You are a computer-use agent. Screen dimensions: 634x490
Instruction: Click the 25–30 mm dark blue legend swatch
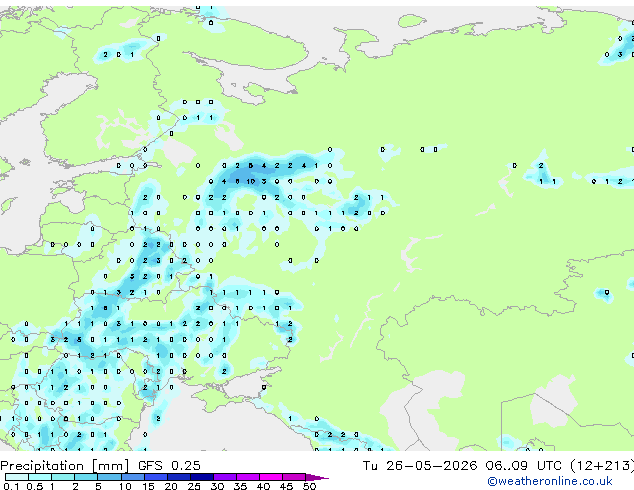point(201,477)
